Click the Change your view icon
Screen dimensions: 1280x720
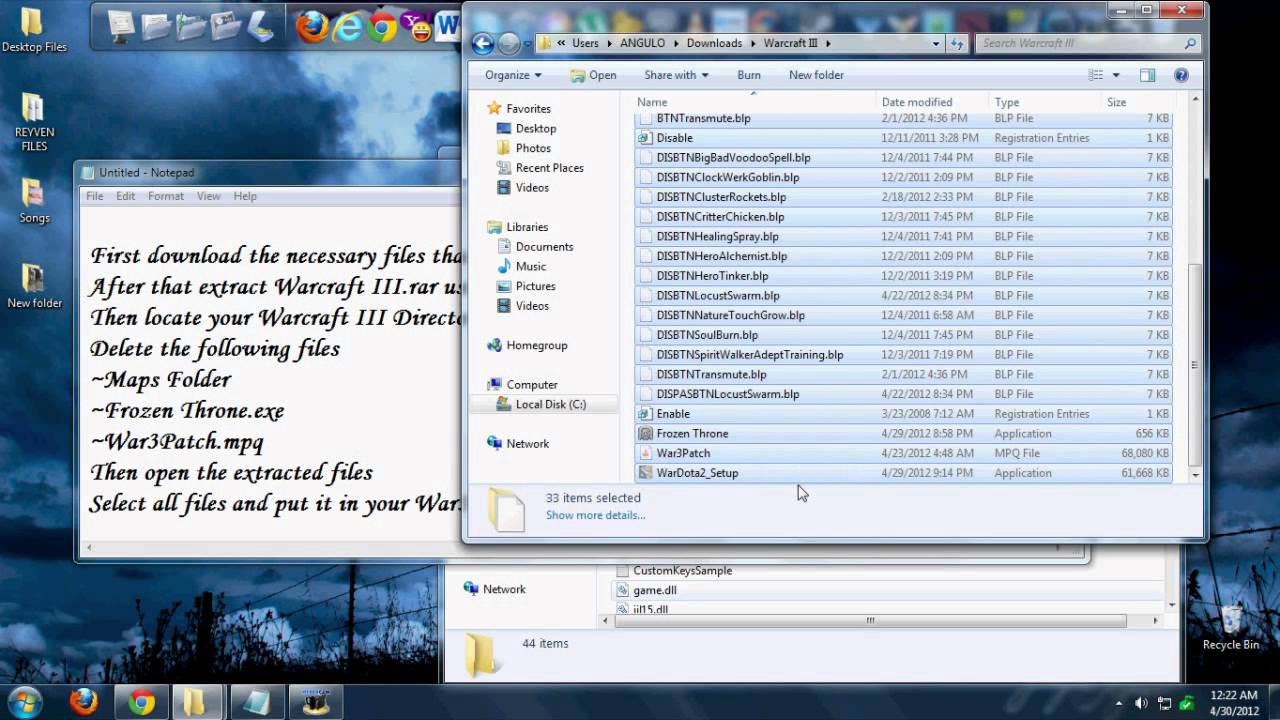tap(1096, 75)
